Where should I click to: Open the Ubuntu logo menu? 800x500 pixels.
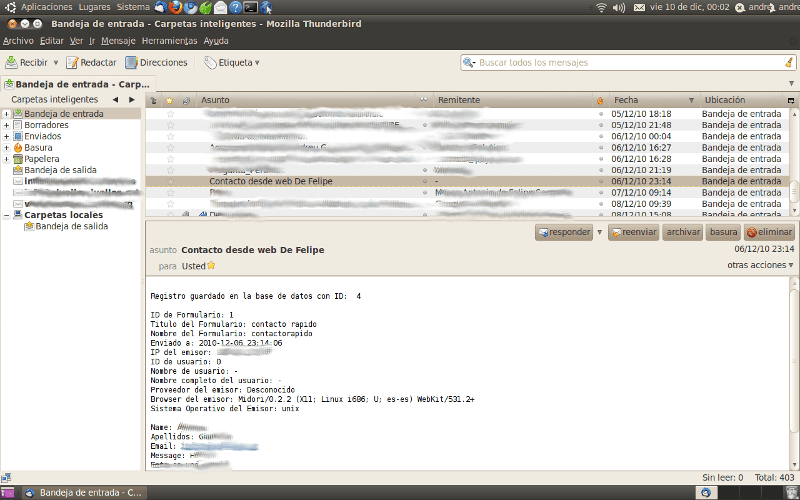10,7
